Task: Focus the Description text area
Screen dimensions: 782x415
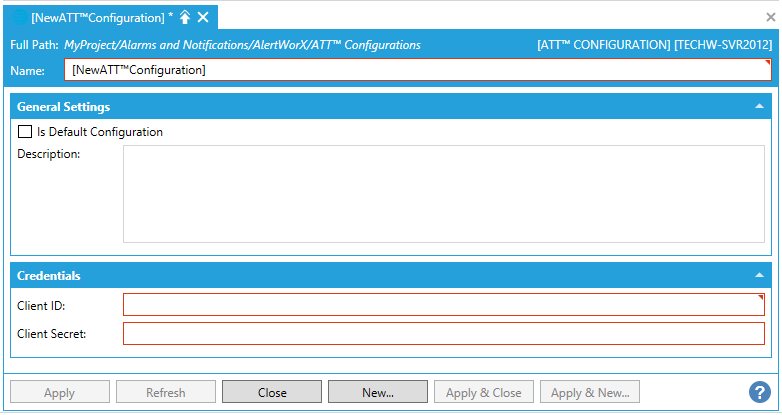Action: coord(443,195)
